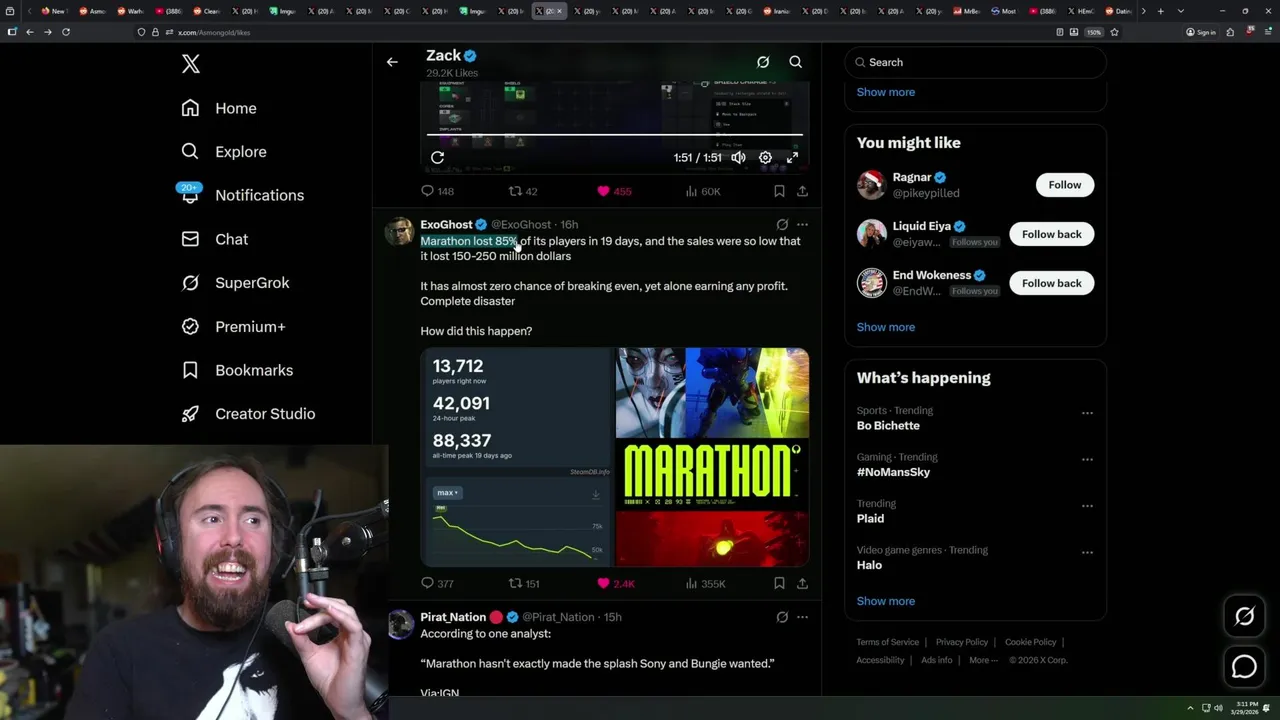Open browser tab list dropdown

point(1181,11)
